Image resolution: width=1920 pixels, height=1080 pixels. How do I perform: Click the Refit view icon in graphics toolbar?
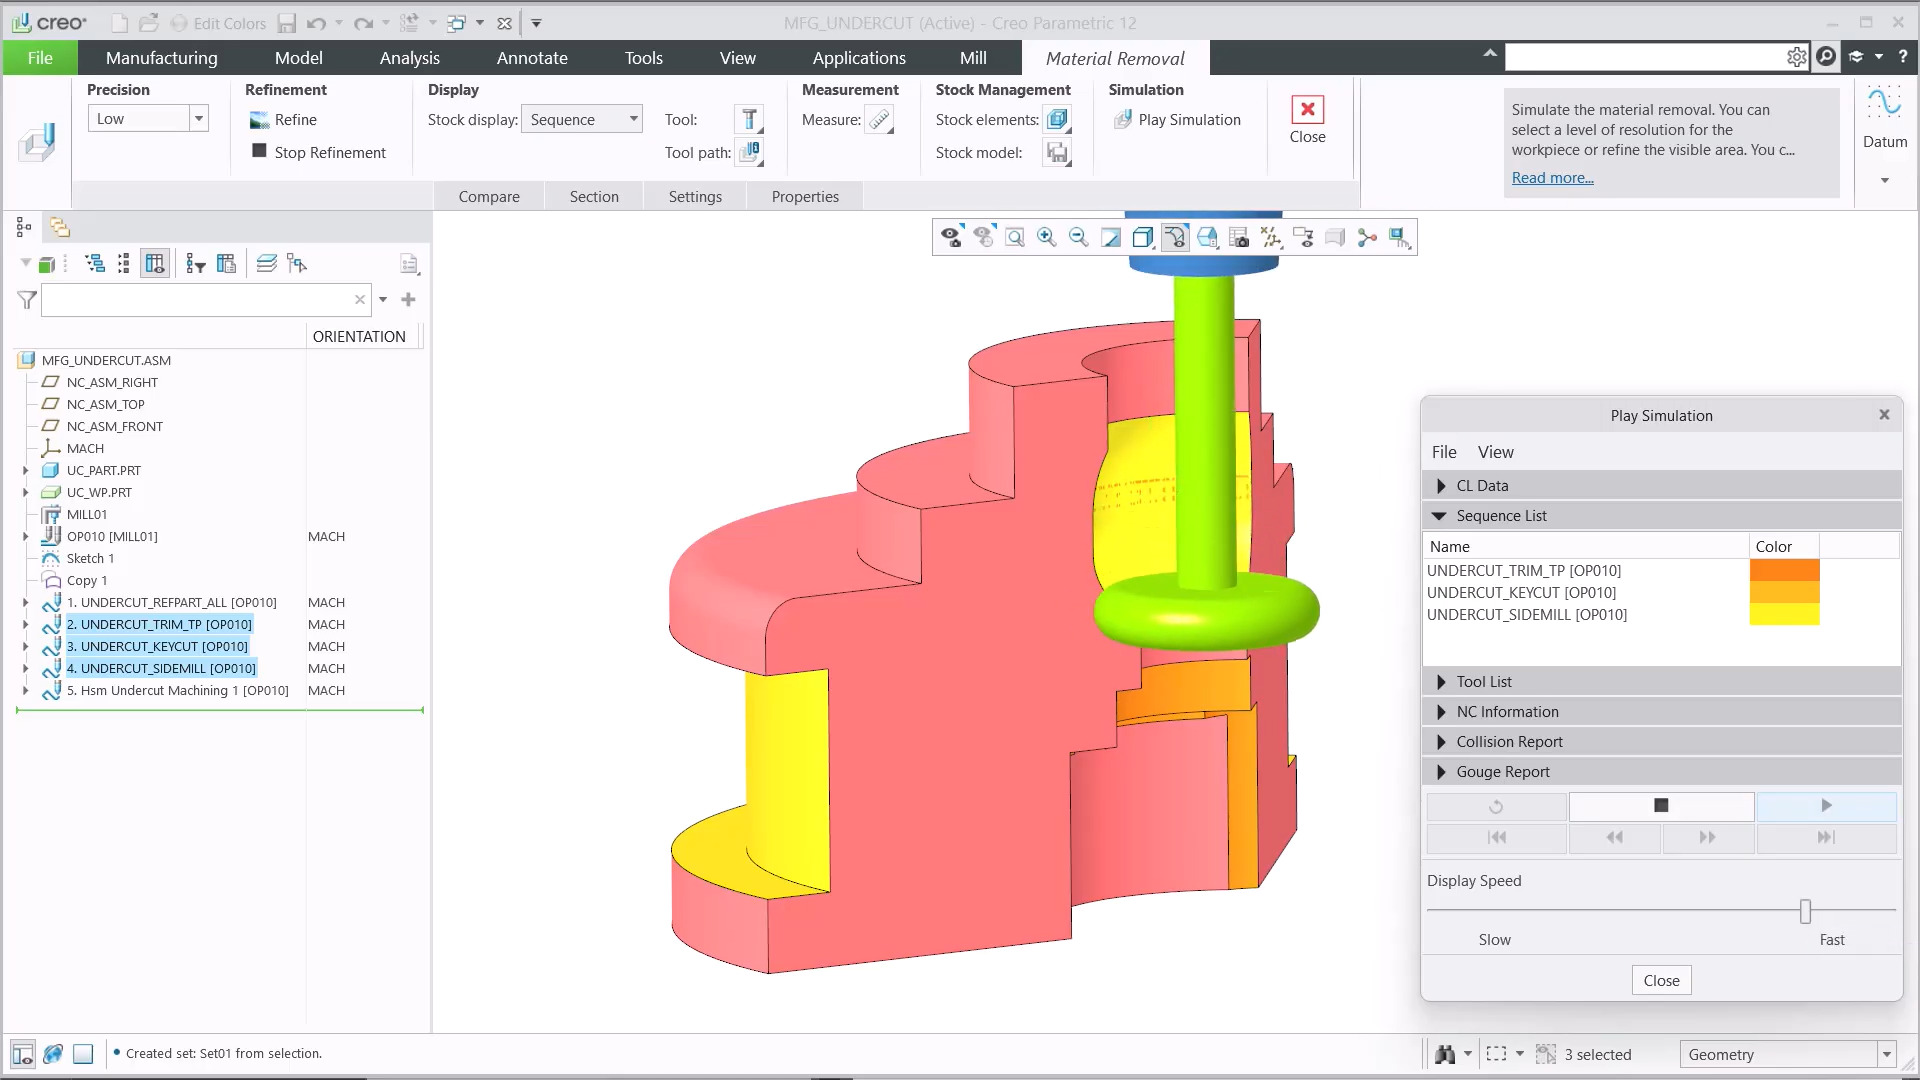1014,237
